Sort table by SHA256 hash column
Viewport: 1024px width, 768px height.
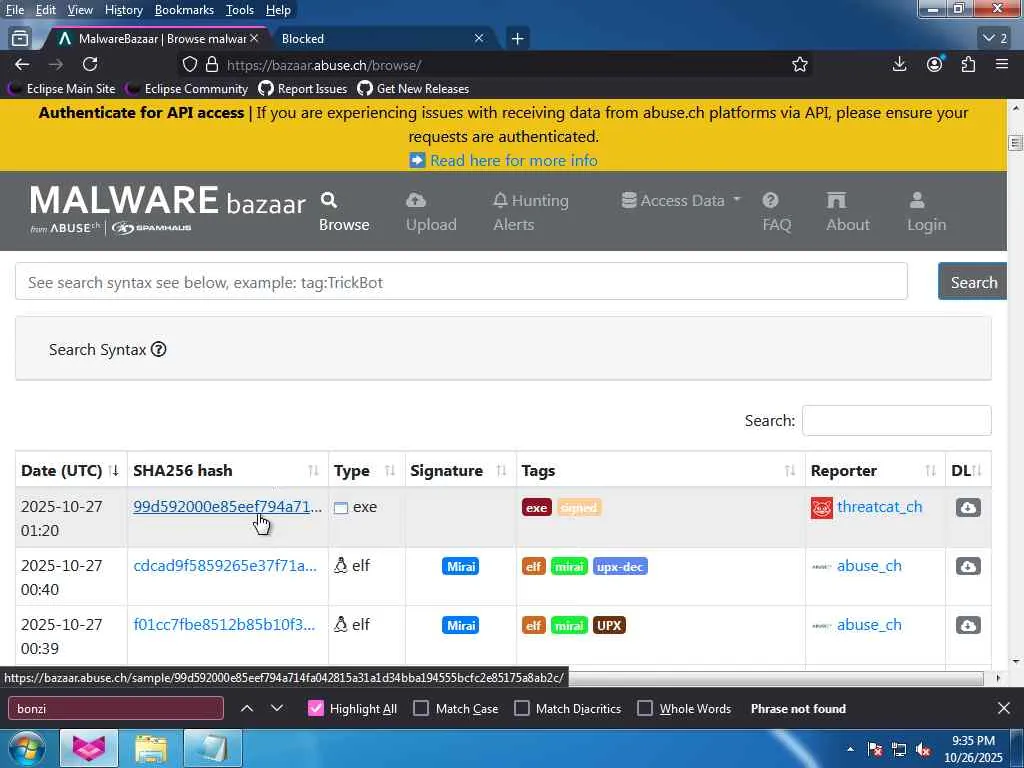tap(227, 470)
